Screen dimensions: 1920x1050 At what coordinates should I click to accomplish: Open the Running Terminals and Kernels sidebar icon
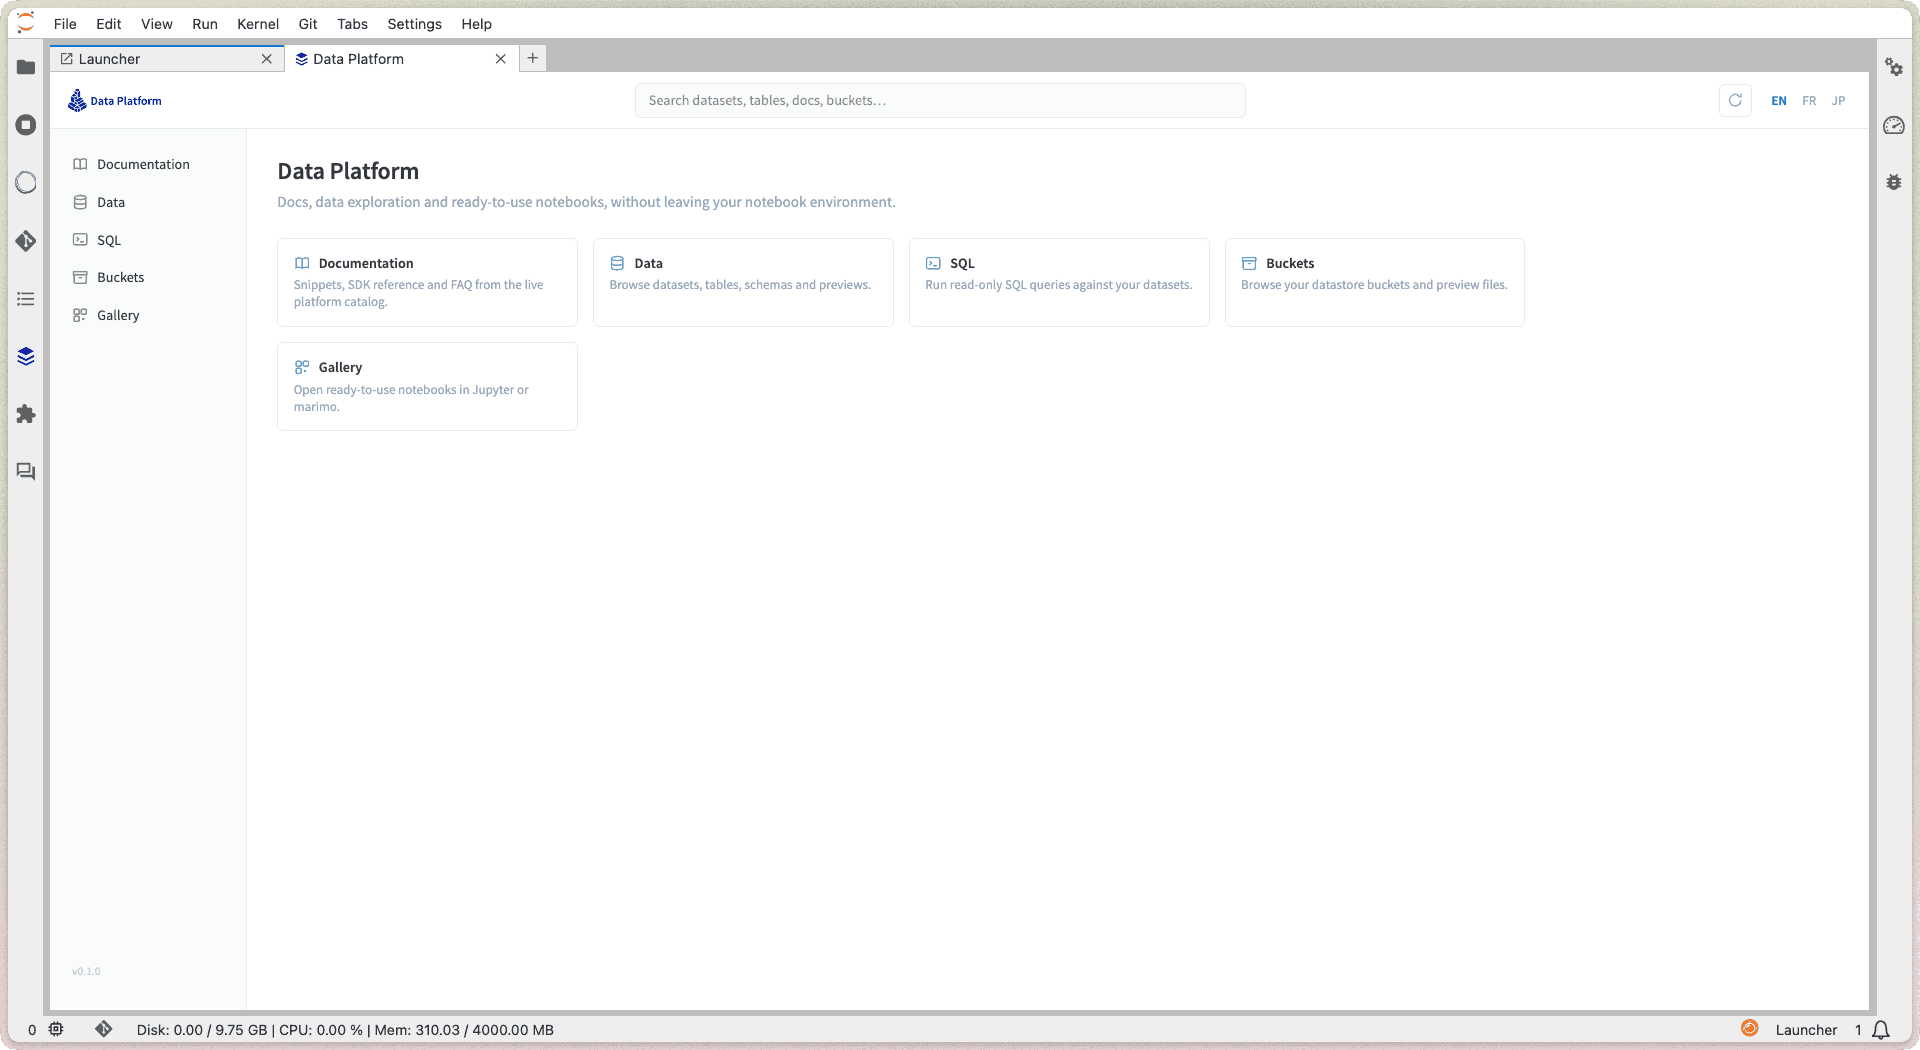(x=26, y=125)
